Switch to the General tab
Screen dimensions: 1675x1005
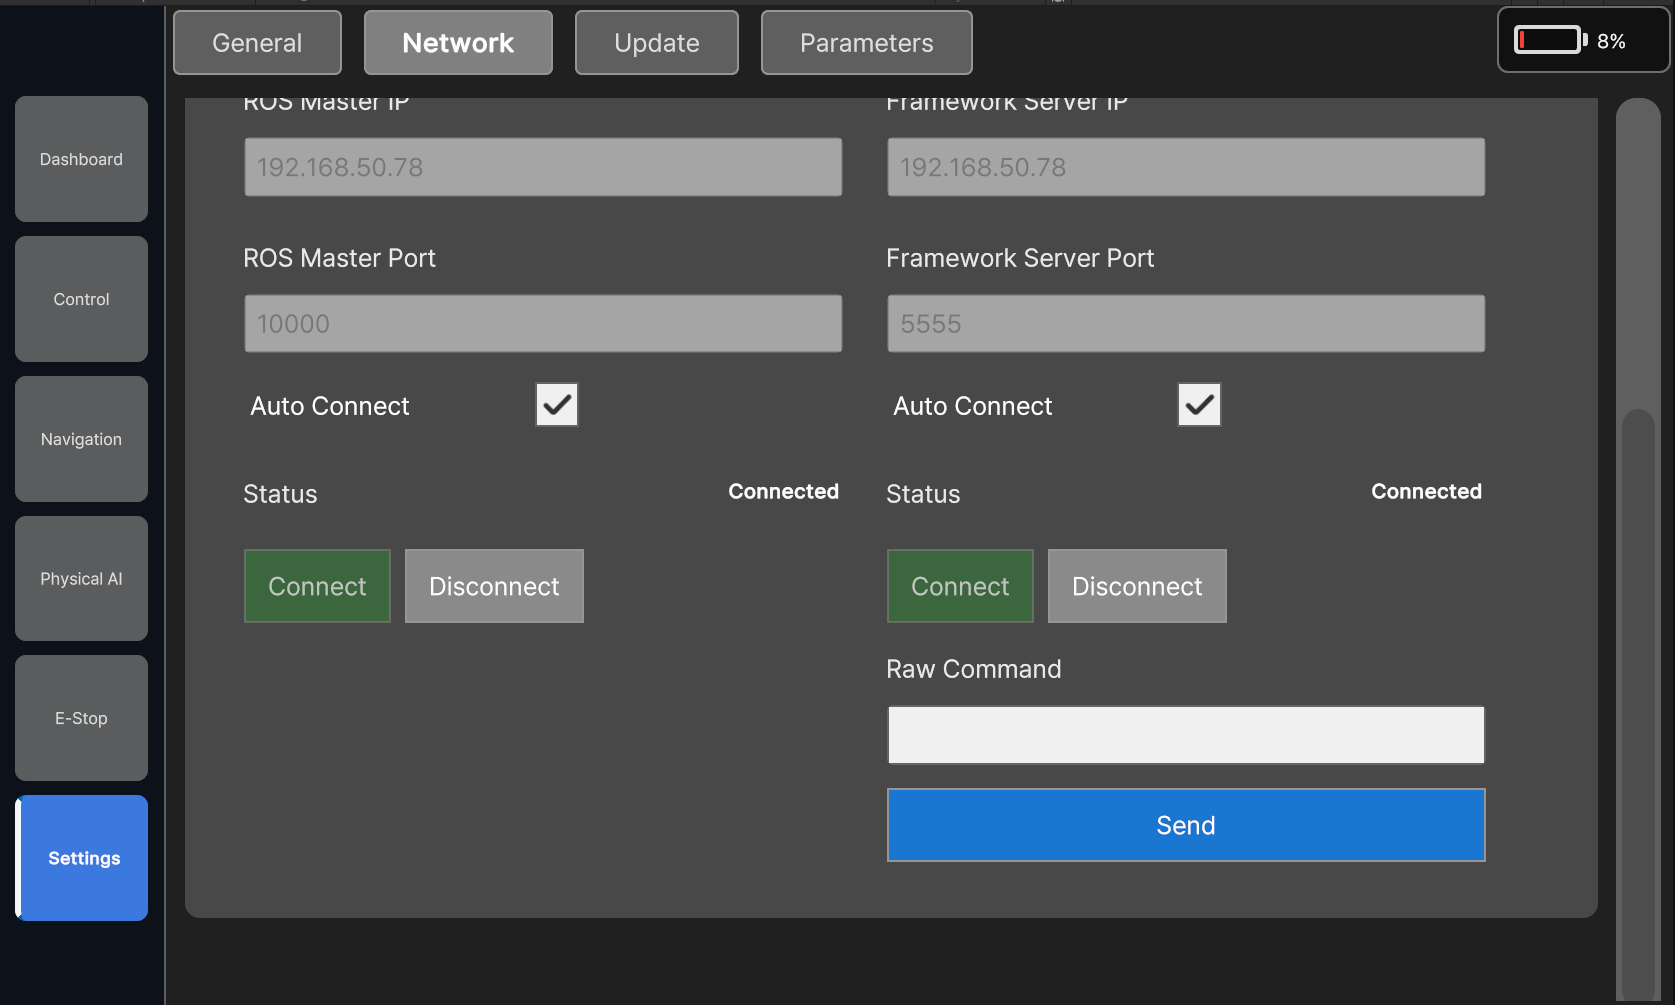[257, 43]
